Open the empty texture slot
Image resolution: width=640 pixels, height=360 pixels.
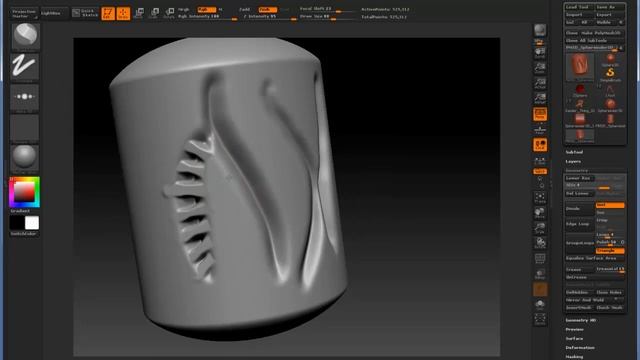pos(25,128)
